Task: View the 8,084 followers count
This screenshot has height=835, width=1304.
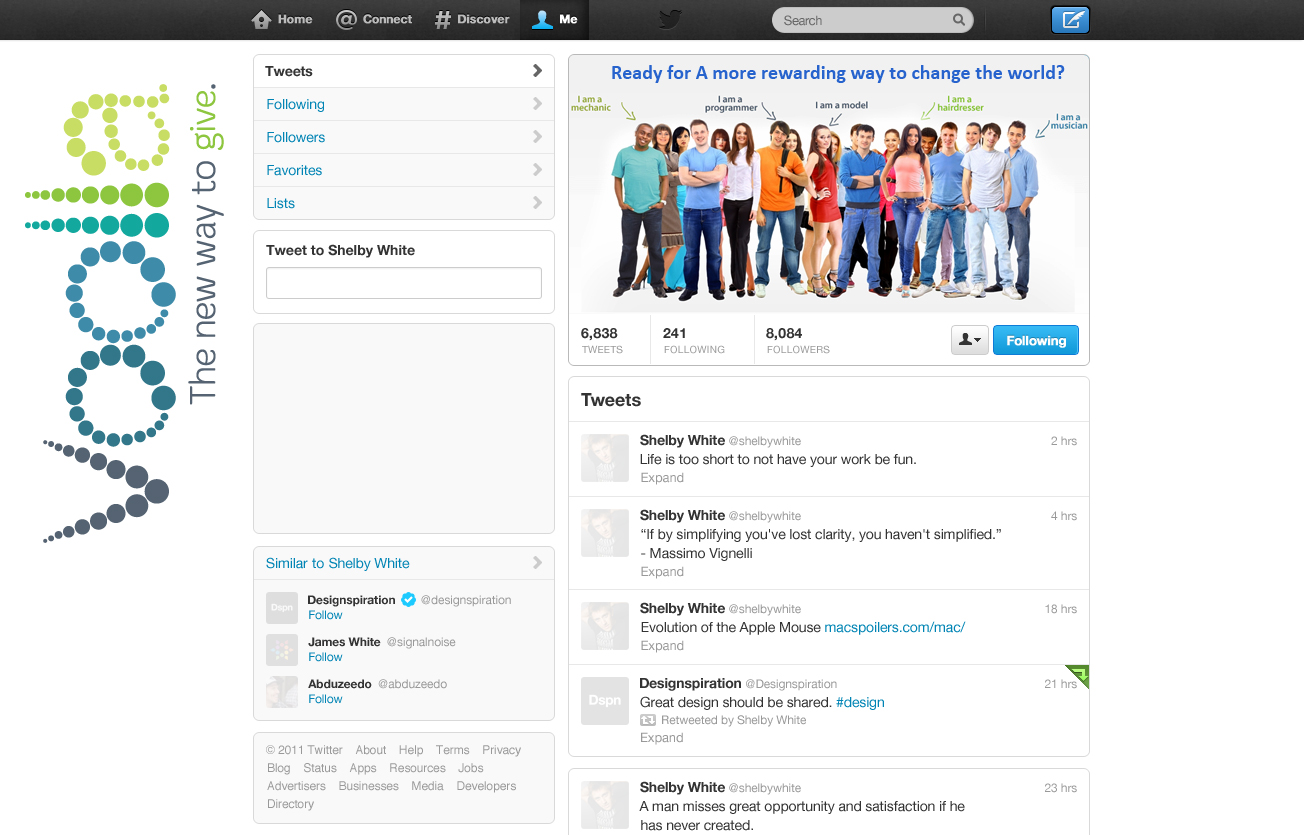Action: point(798,340)
